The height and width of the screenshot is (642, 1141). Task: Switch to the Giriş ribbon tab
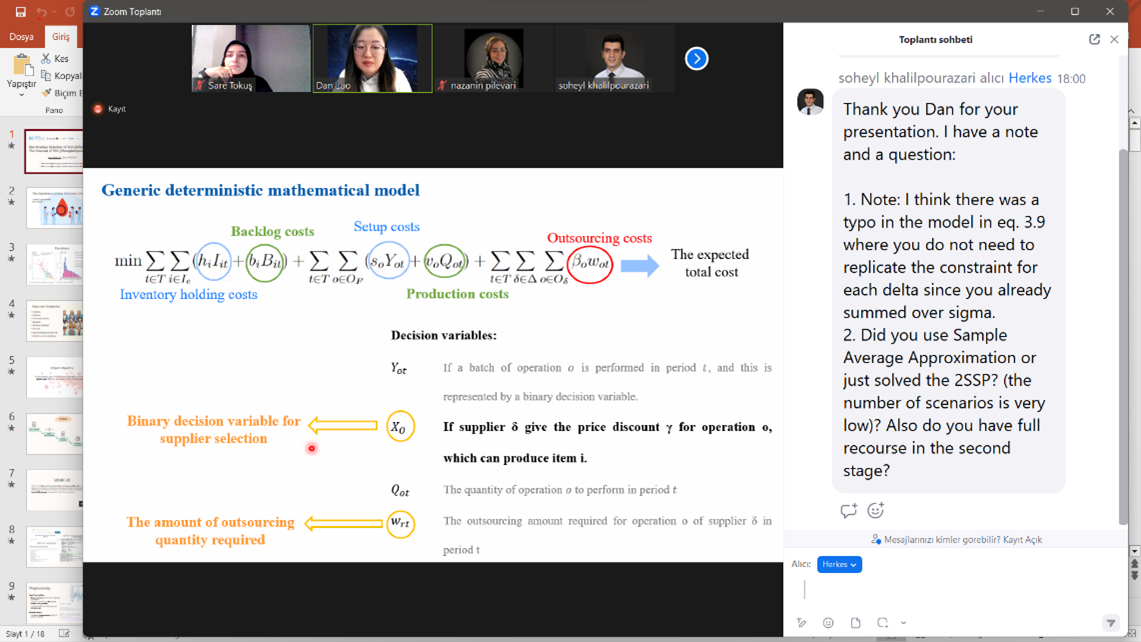point(61,37)
